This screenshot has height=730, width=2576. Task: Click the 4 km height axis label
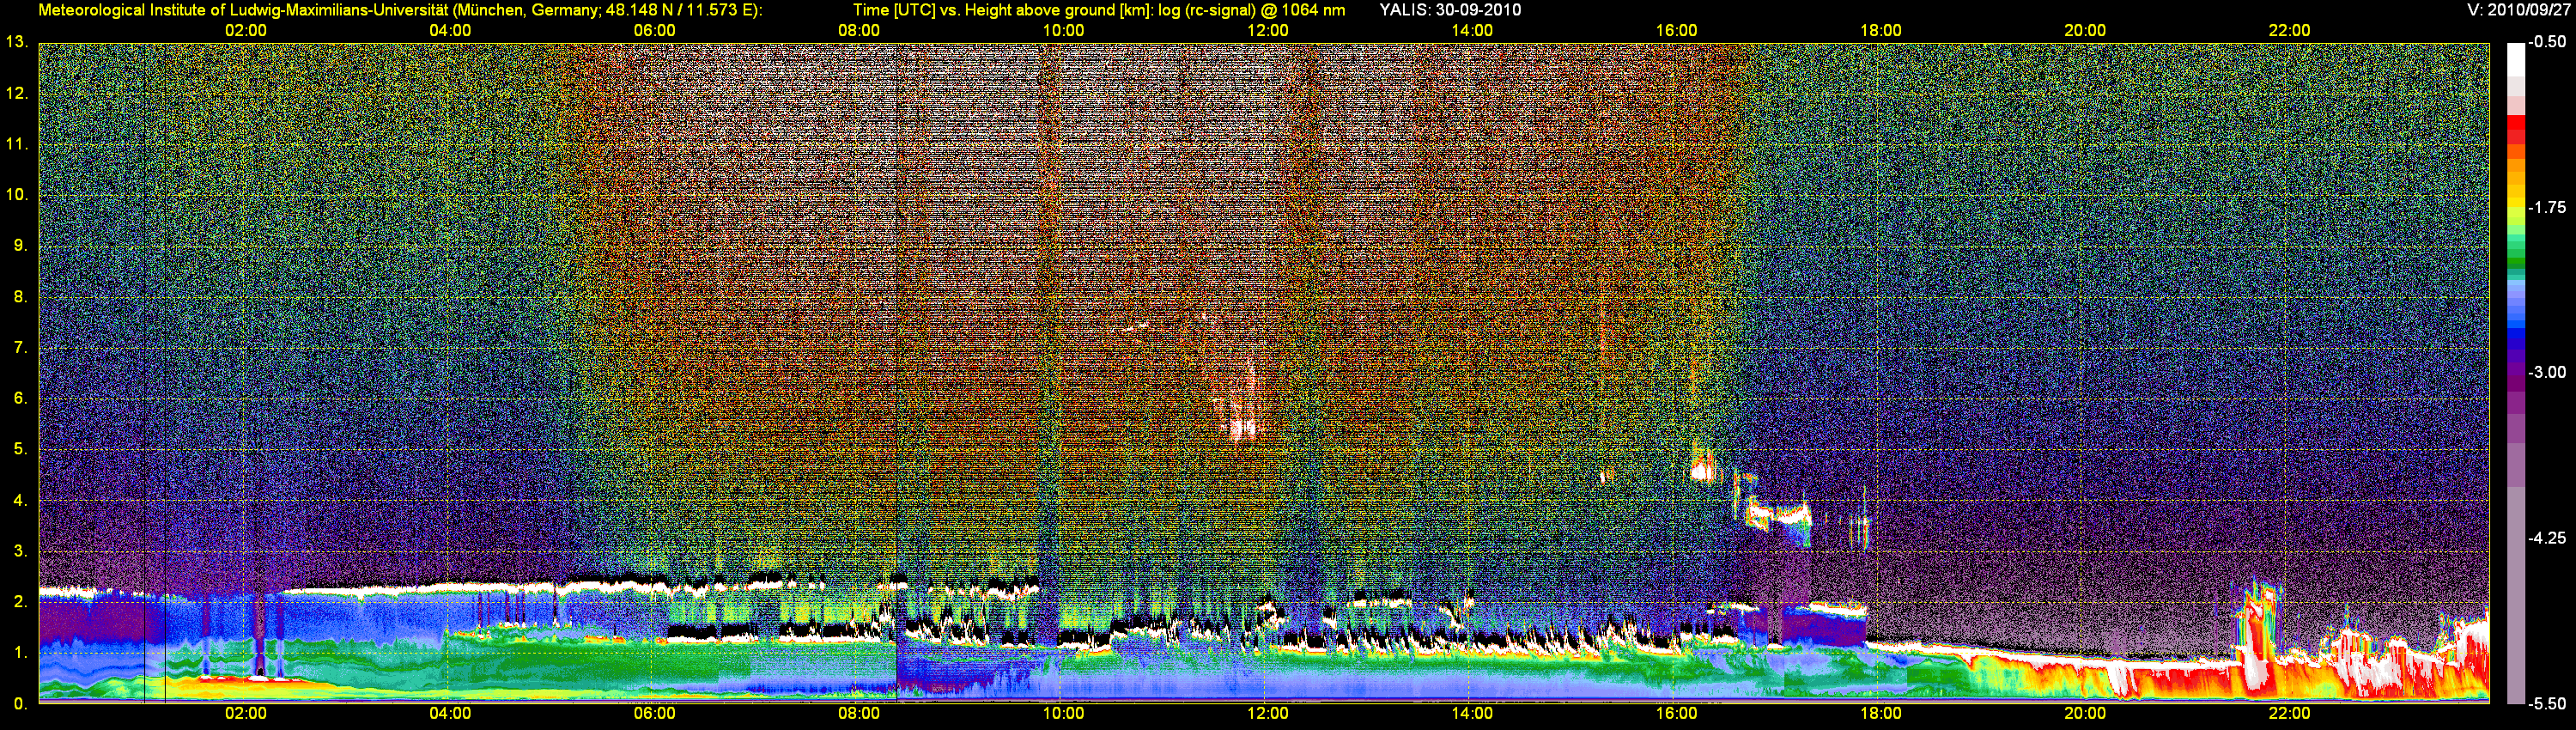tap(20, 500)
